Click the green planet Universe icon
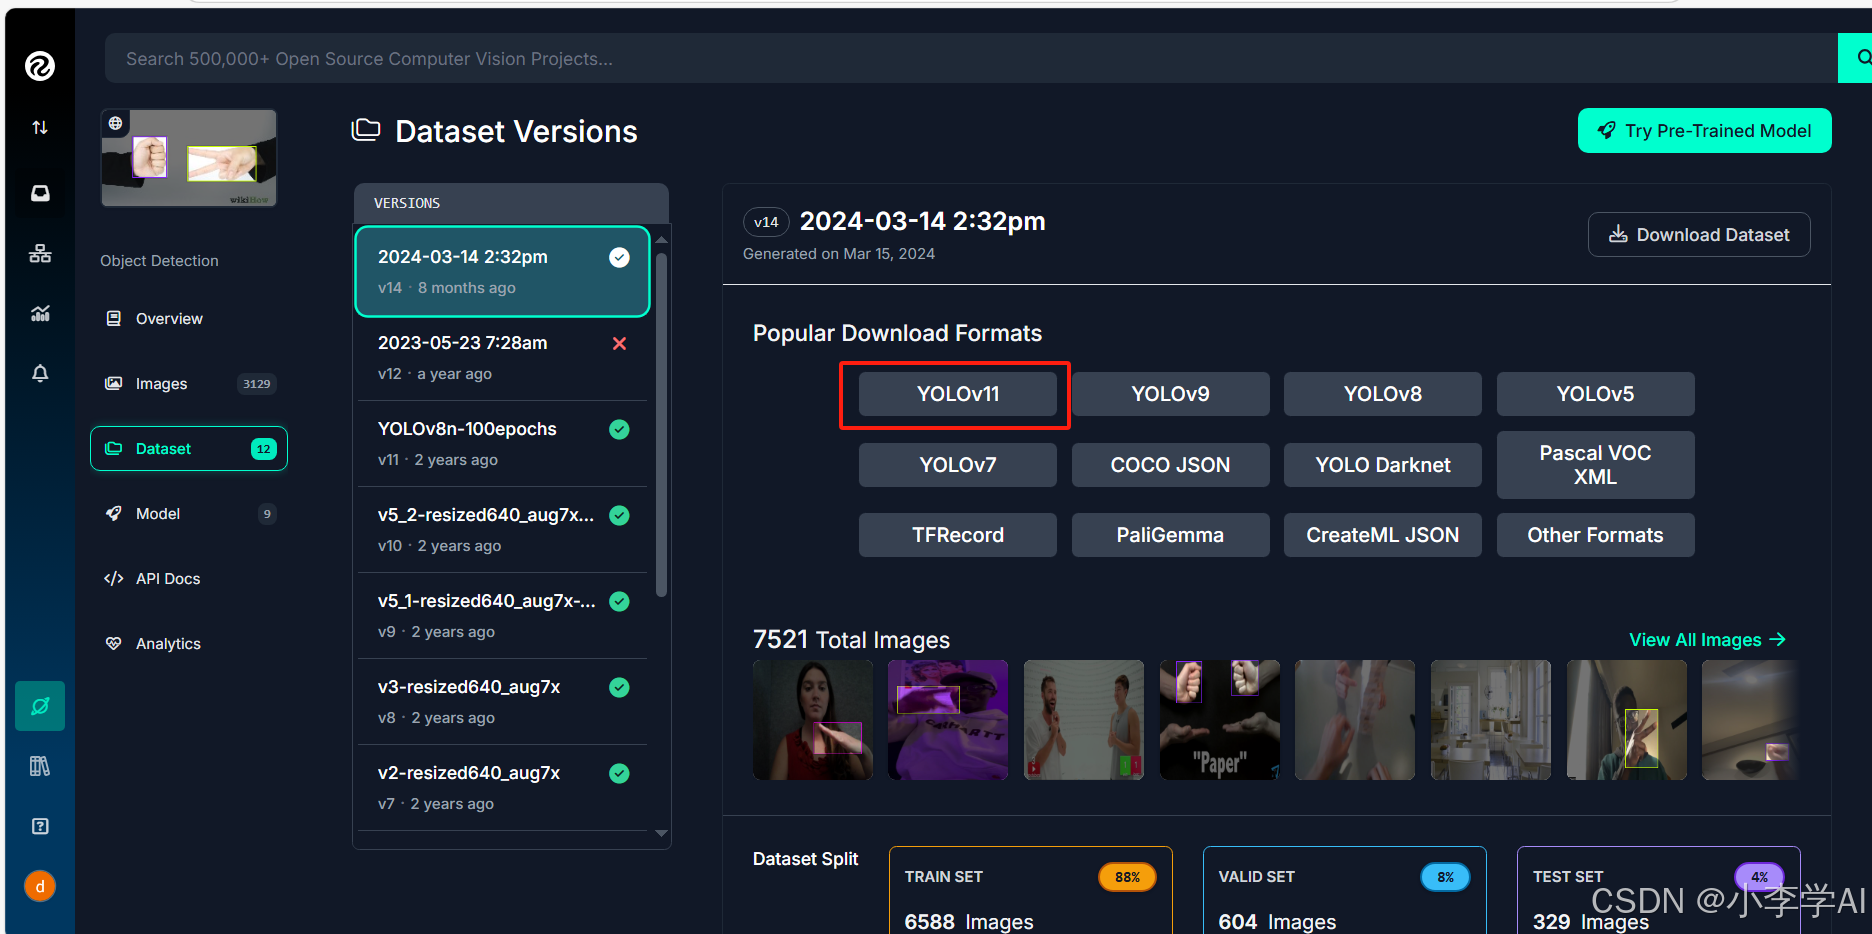The width and height of the screenshot is (1872, 934). pyautogui.click(x=40, y=706)
